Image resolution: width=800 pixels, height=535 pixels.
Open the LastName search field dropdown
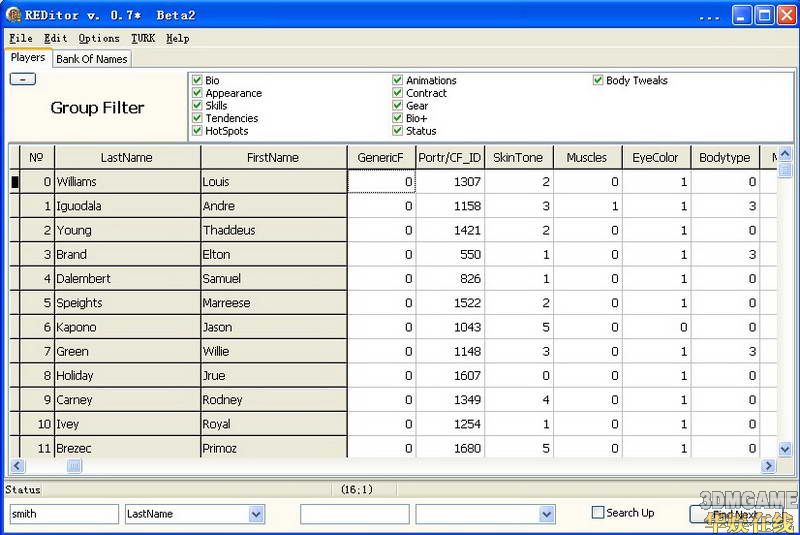click(x=257, y=514)
